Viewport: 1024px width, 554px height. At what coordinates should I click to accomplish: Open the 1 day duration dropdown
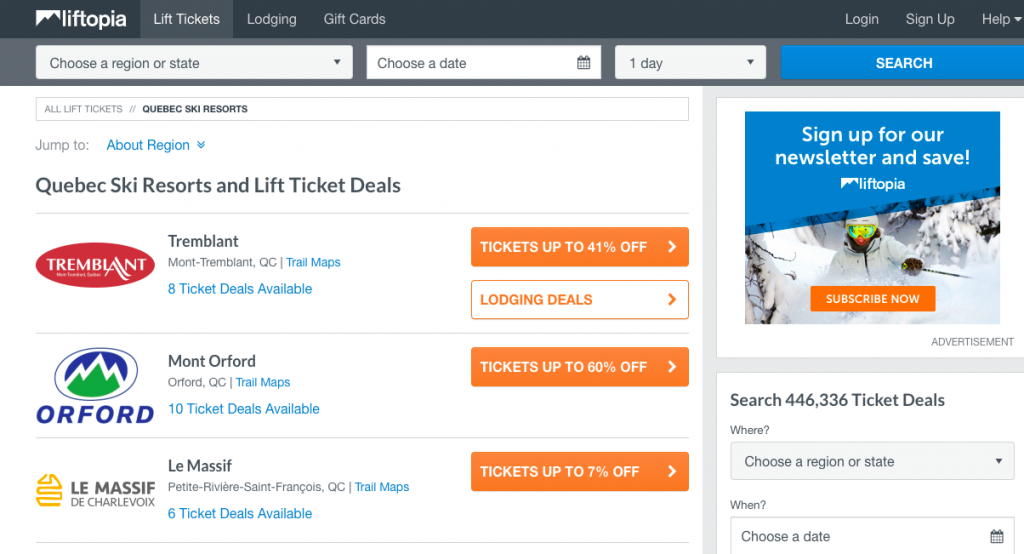coord(690,63)
